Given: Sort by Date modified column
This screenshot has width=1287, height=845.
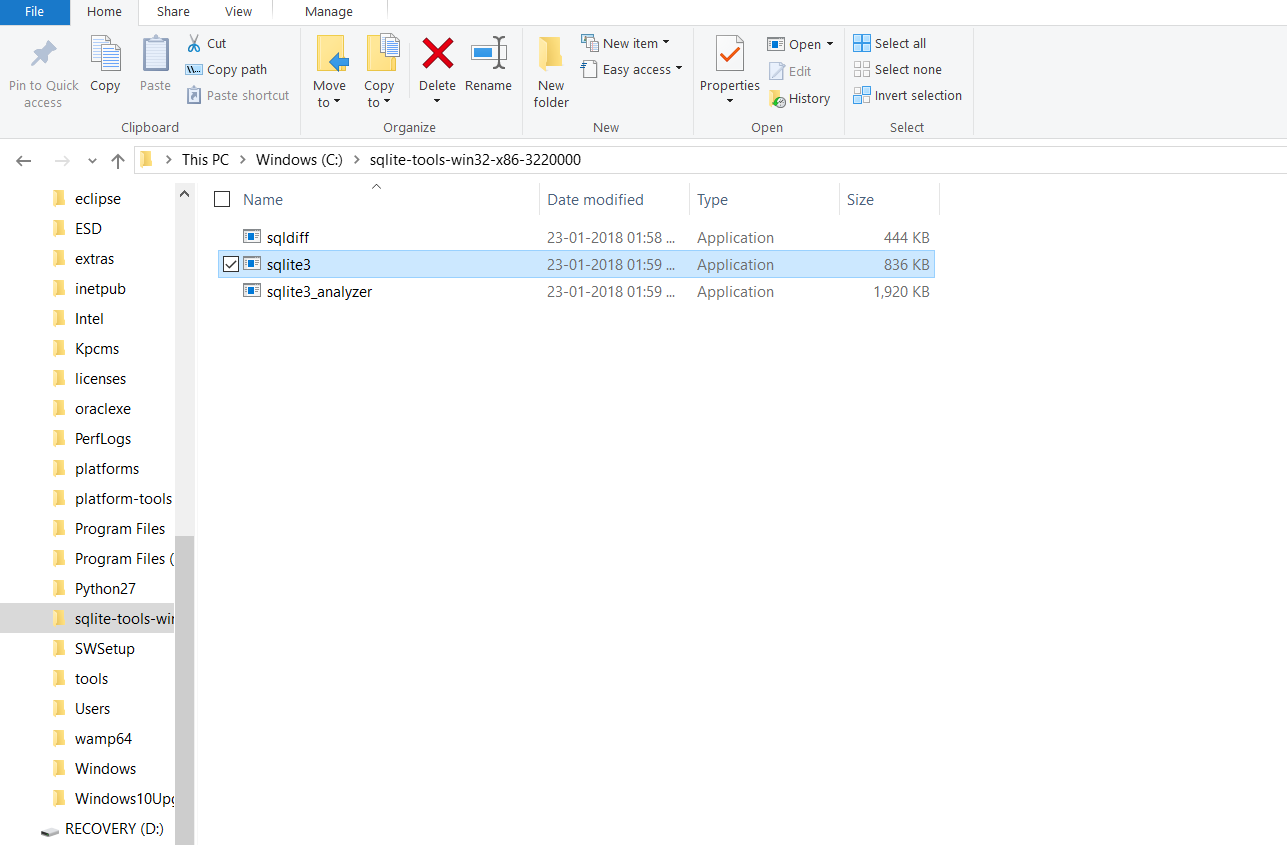Looking at the screenshot, I should 595,199.
